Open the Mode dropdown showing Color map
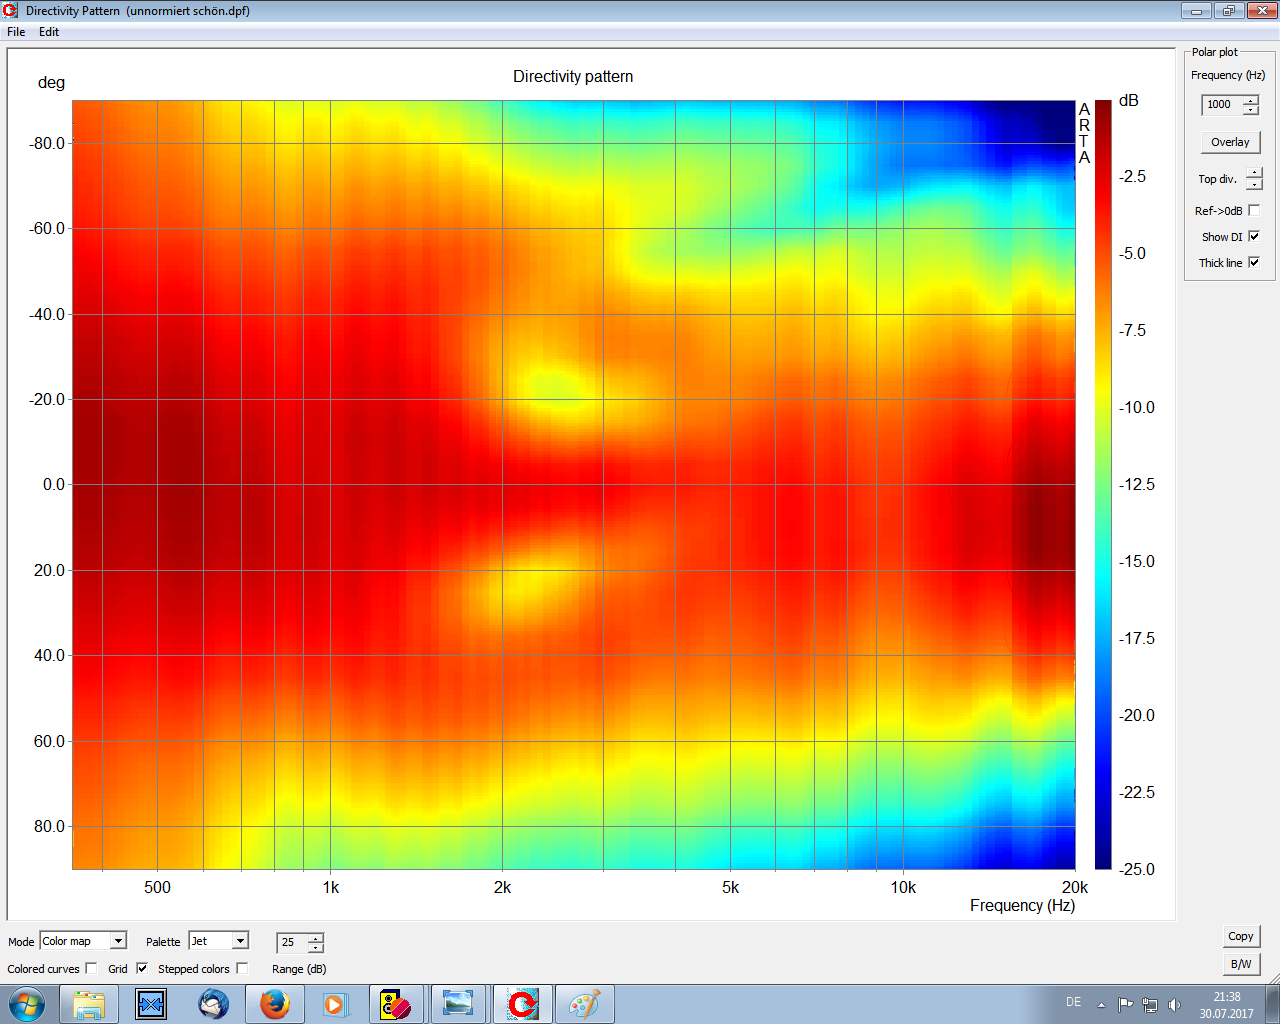Image resolution: width=1280 pixels, height=1024 pixels. pos(118,941)
